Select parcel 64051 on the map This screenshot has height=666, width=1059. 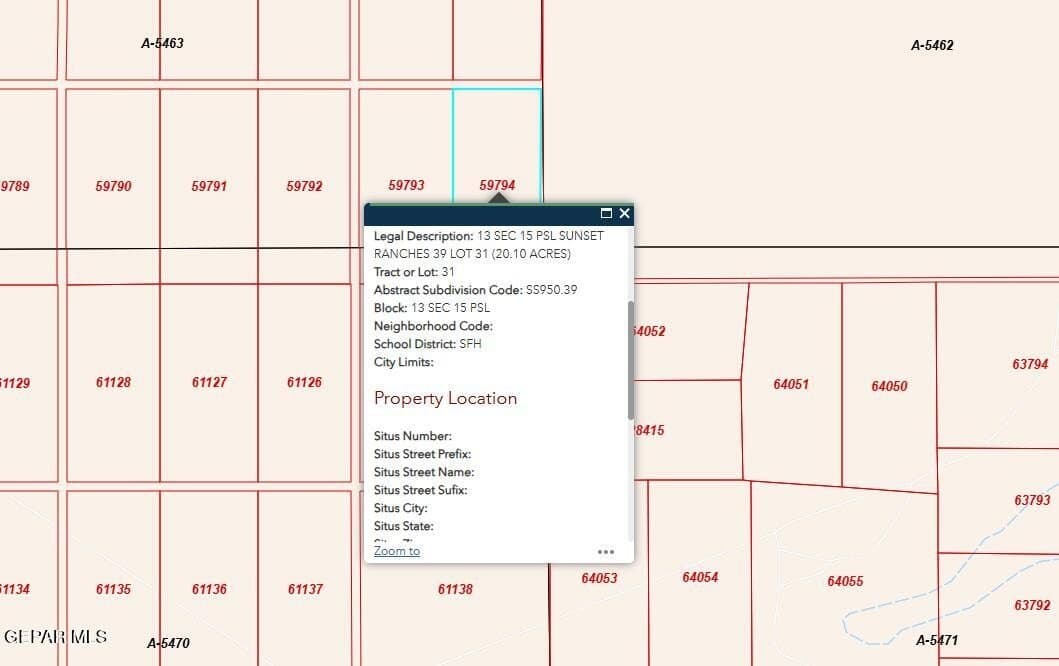791,384
